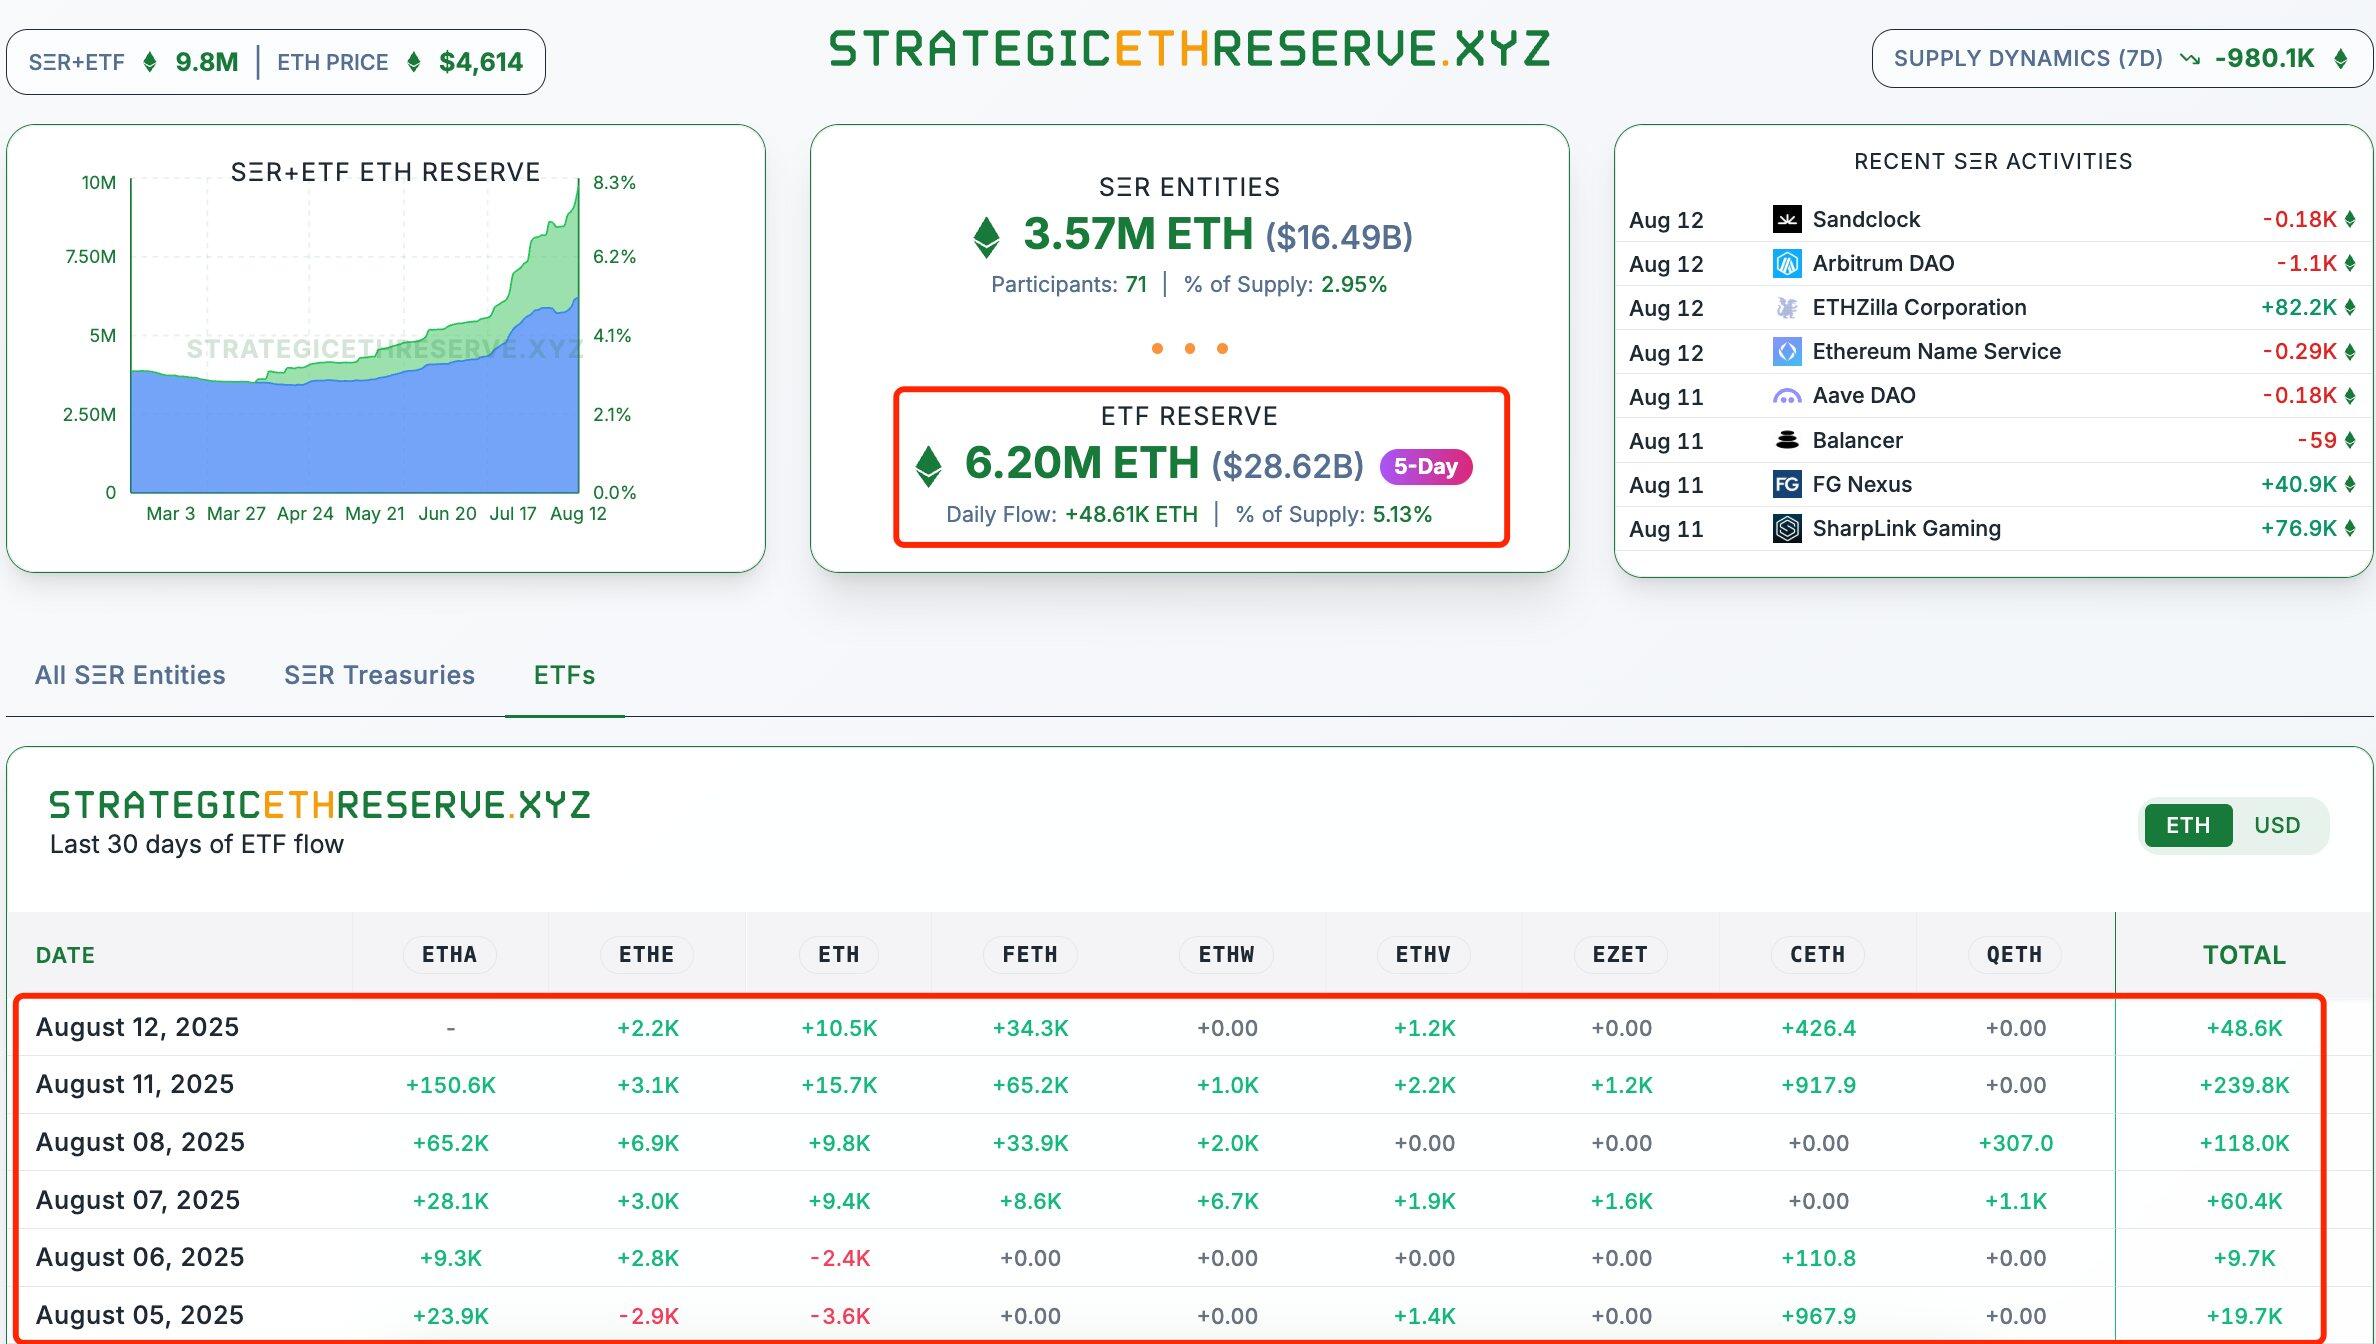2376x1344 pixels.
Task: Click the FG Nexus logo icon
Action: tap(1786, 485)
